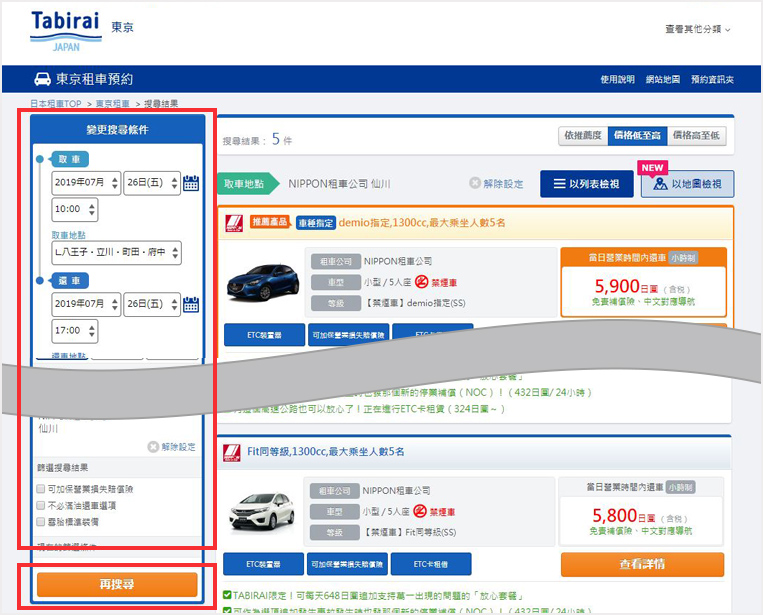Click demio指定,1300cc listing title
This screenshot has width=763, height=615.
click(x=422, y=223)
